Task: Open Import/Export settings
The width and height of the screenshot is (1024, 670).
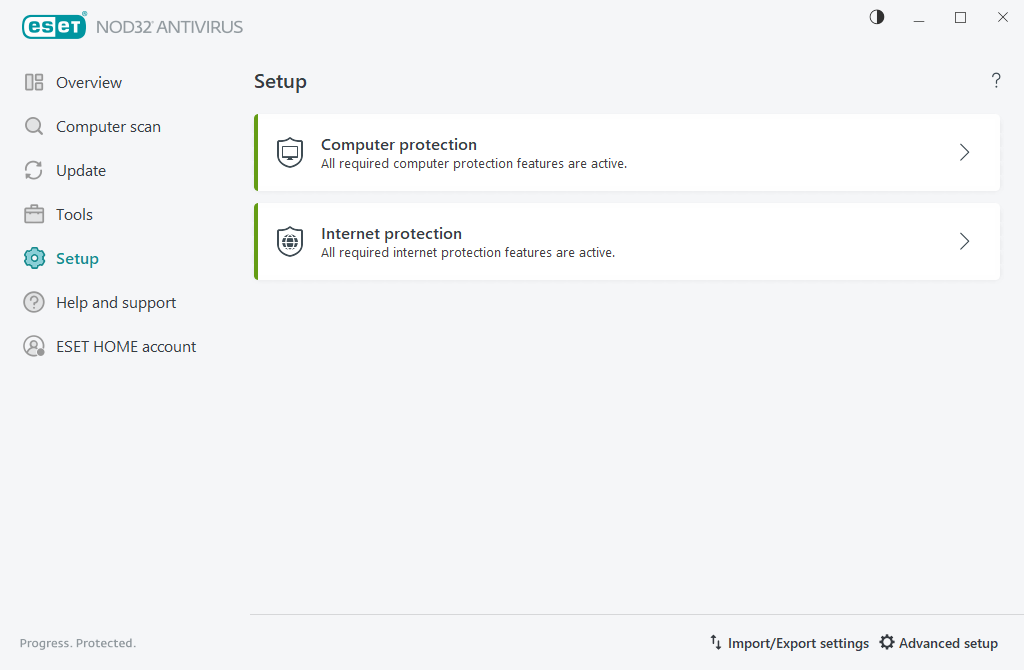Action: (789, 643)
